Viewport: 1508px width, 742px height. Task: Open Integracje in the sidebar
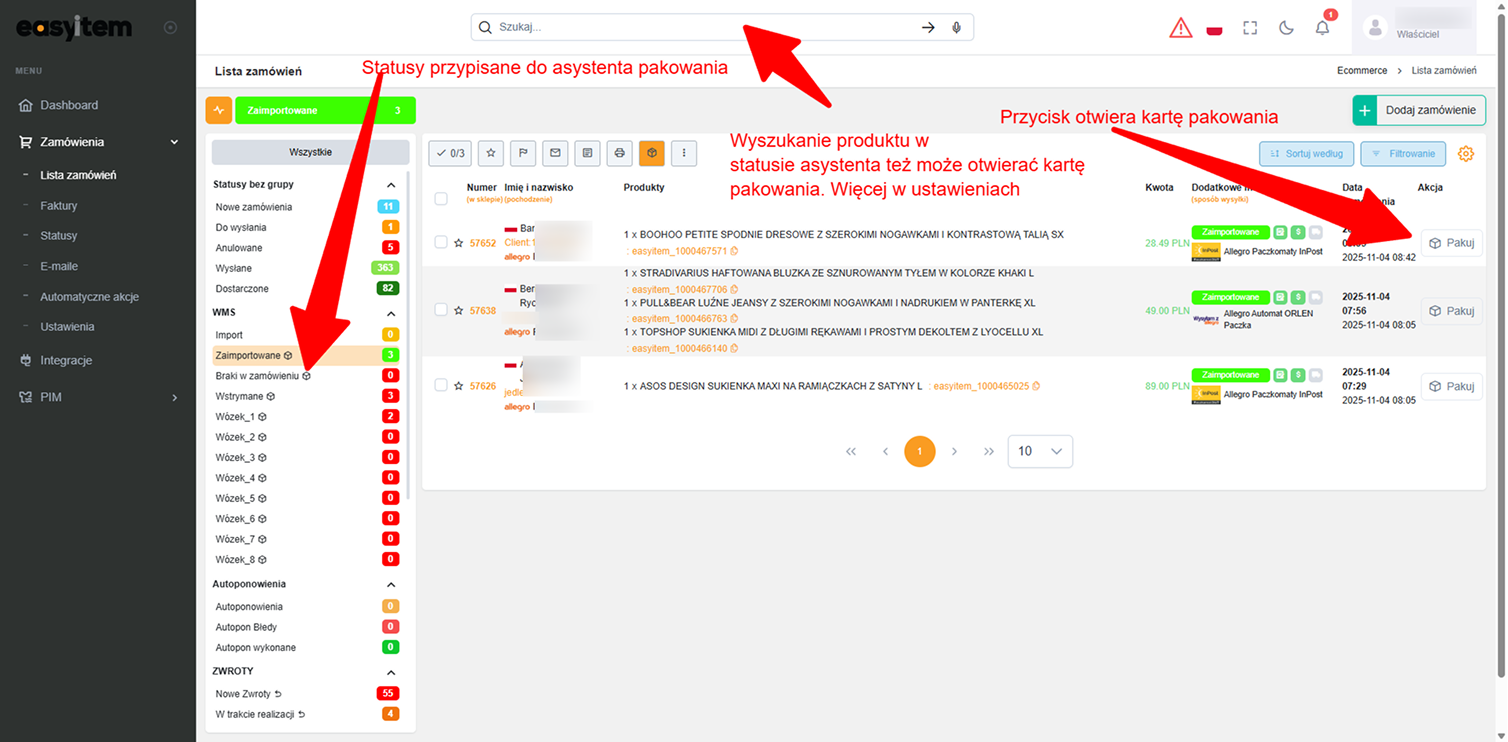(x=66, y=359)
